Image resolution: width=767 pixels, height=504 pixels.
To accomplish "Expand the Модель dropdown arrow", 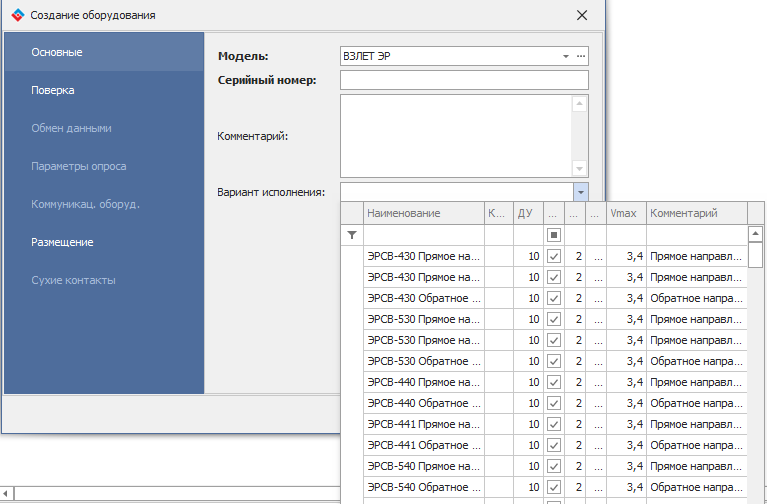I will tap(566, 56).
